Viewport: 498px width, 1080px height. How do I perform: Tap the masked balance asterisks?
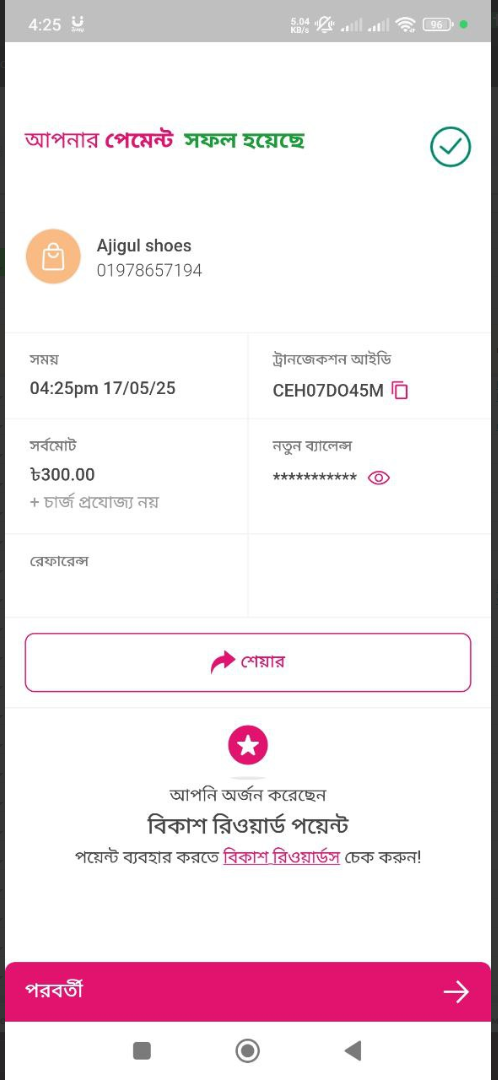coord(315,478)
